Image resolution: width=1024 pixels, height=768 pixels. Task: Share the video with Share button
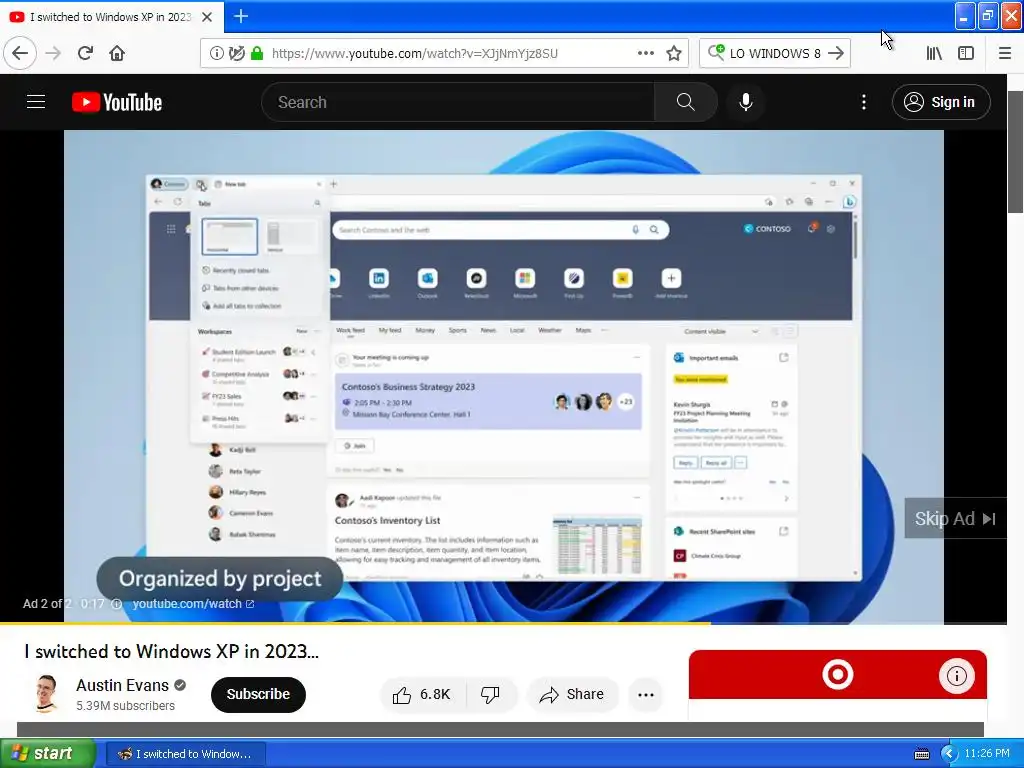(x=572, y=694)
